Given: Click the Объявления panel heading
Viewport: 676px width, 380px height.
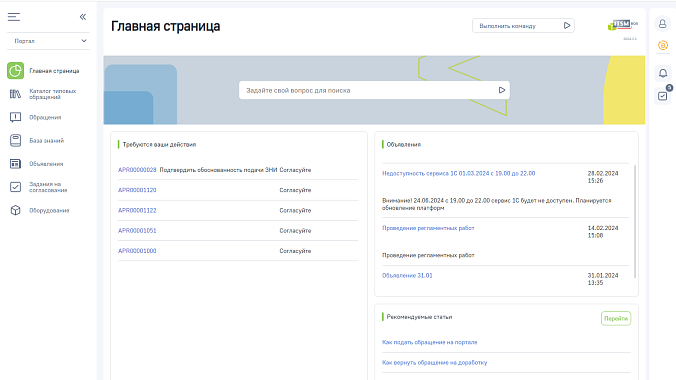Looking at the screenshot, I should [404, 144].
